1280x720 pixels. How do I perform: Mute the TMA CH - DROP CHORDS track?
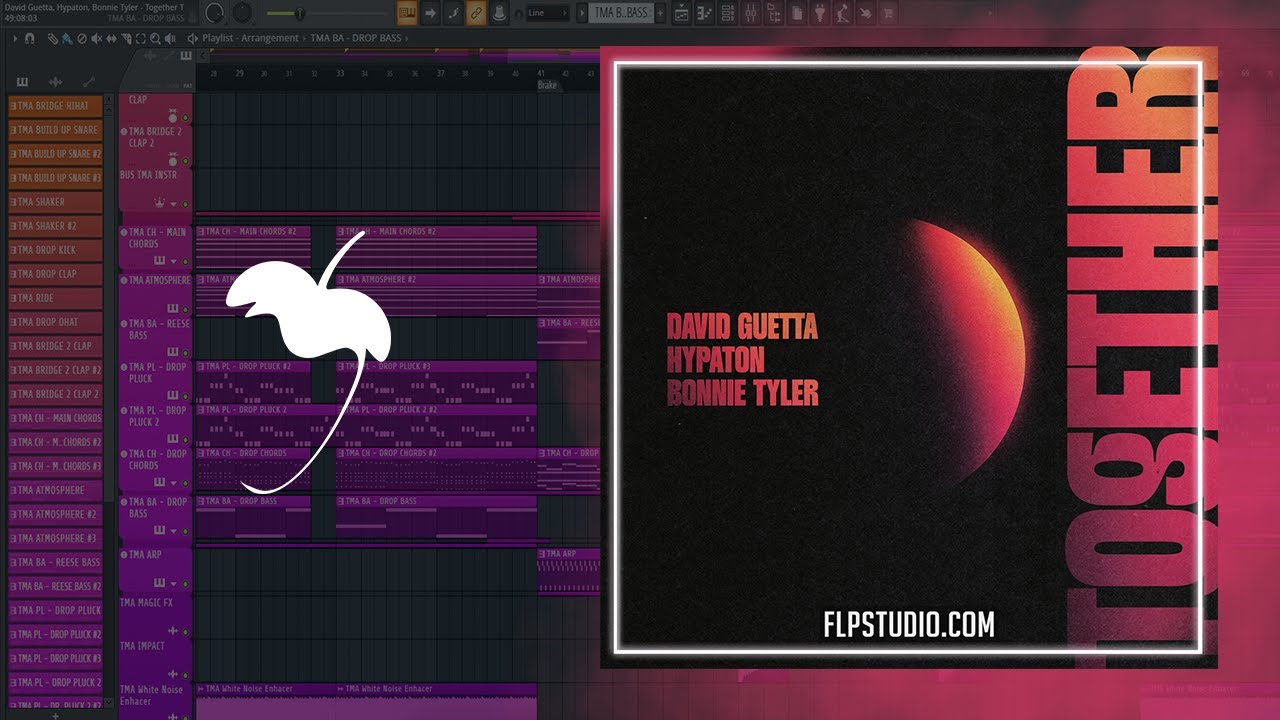click(185, 482)
